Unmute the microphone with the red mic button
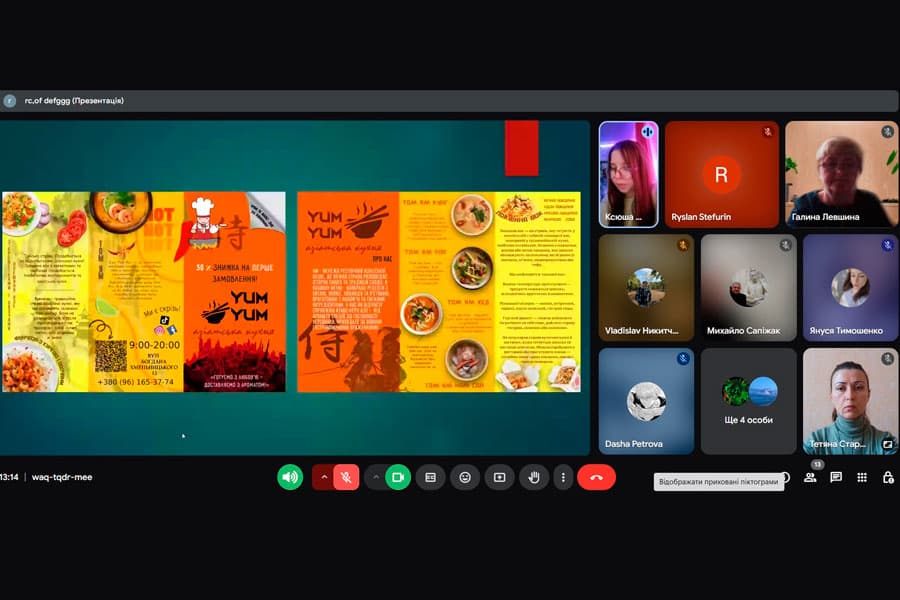 click(346, 477)
